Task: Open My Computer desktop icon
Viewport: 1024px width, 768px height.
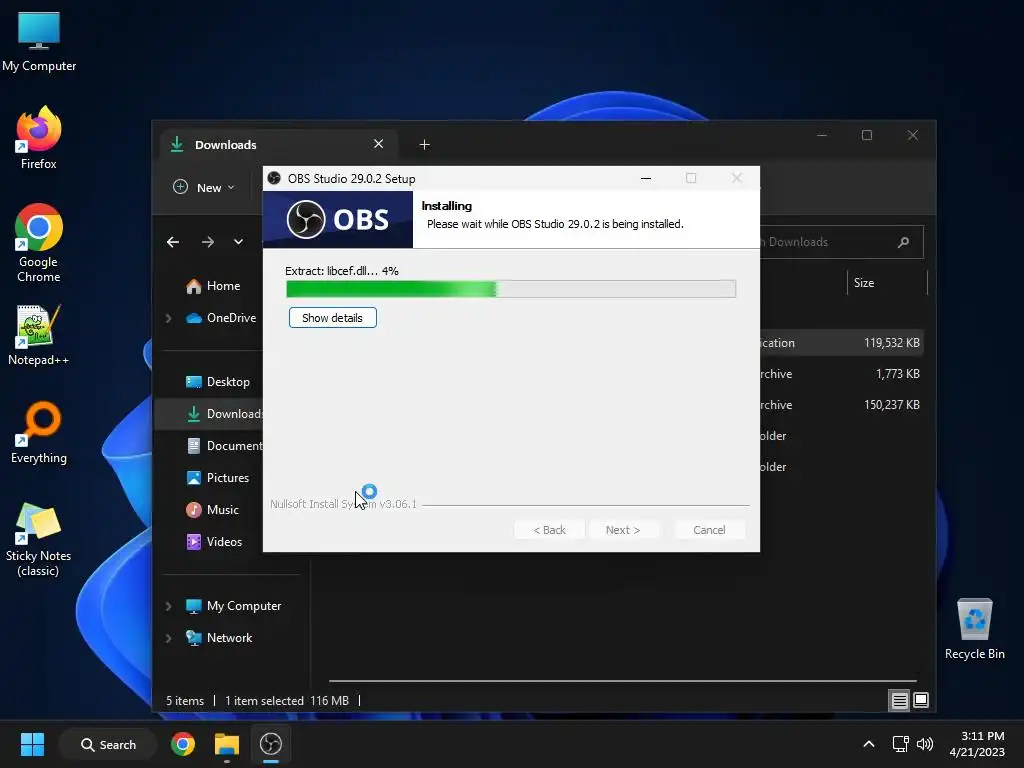Action: tap(39, 41)
